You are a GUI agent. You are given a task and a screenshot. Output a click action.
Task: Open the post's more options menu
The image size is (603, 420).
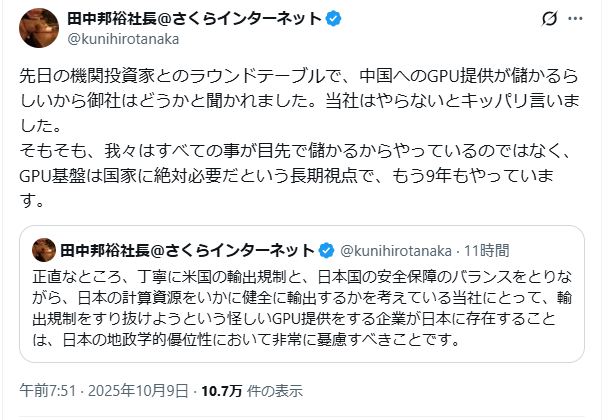click(578, 20)
